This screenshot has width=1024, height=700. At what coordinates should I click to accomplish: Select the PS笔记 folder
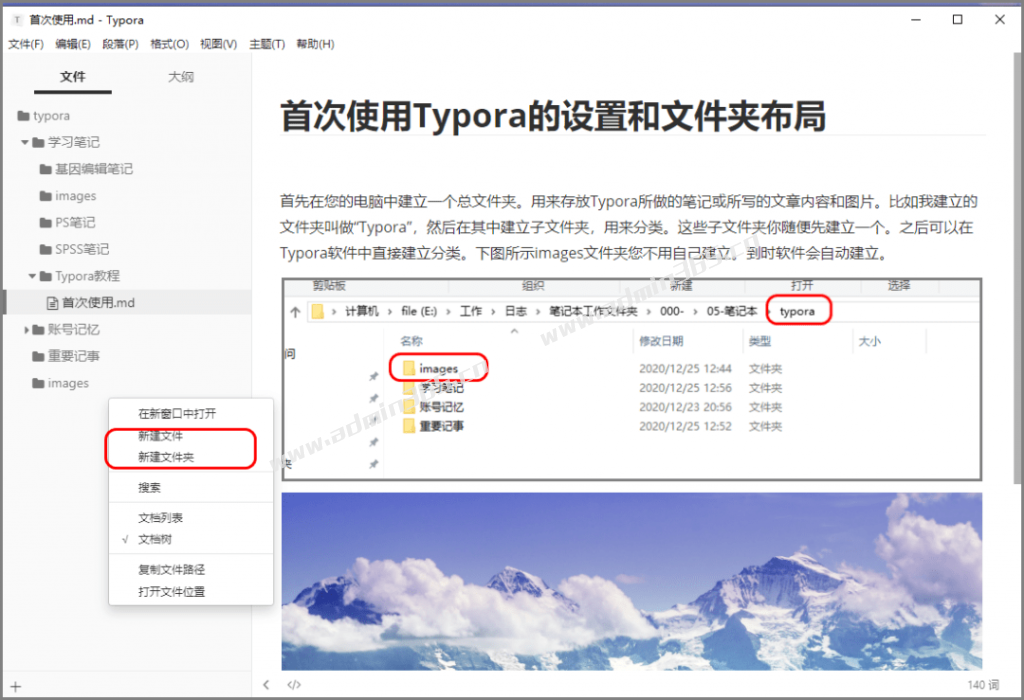[74, 223]
